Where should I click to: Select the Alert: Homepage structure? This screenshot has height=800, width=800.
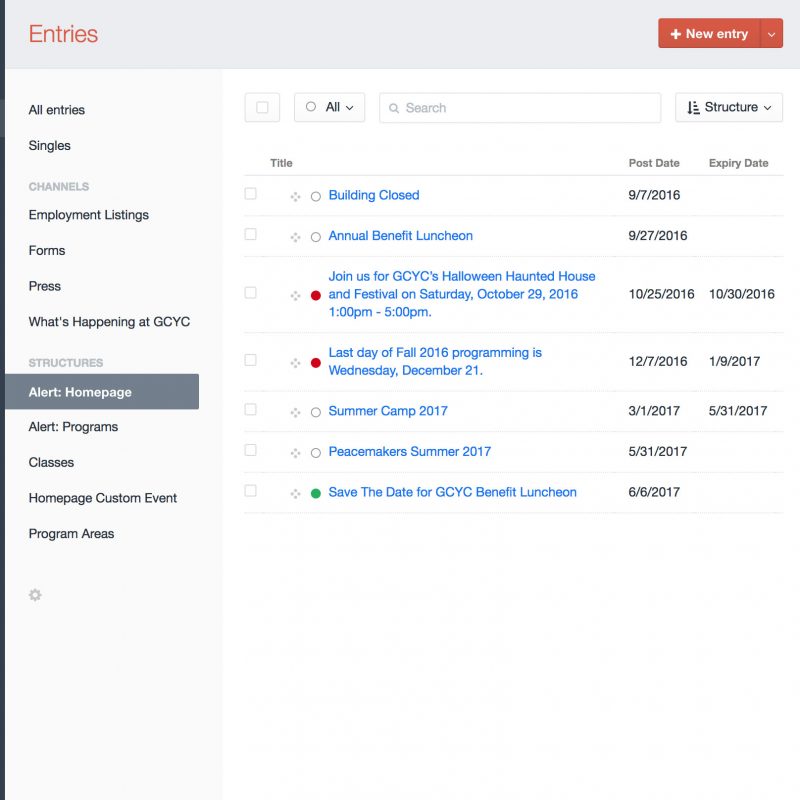[x=102, y=392]
